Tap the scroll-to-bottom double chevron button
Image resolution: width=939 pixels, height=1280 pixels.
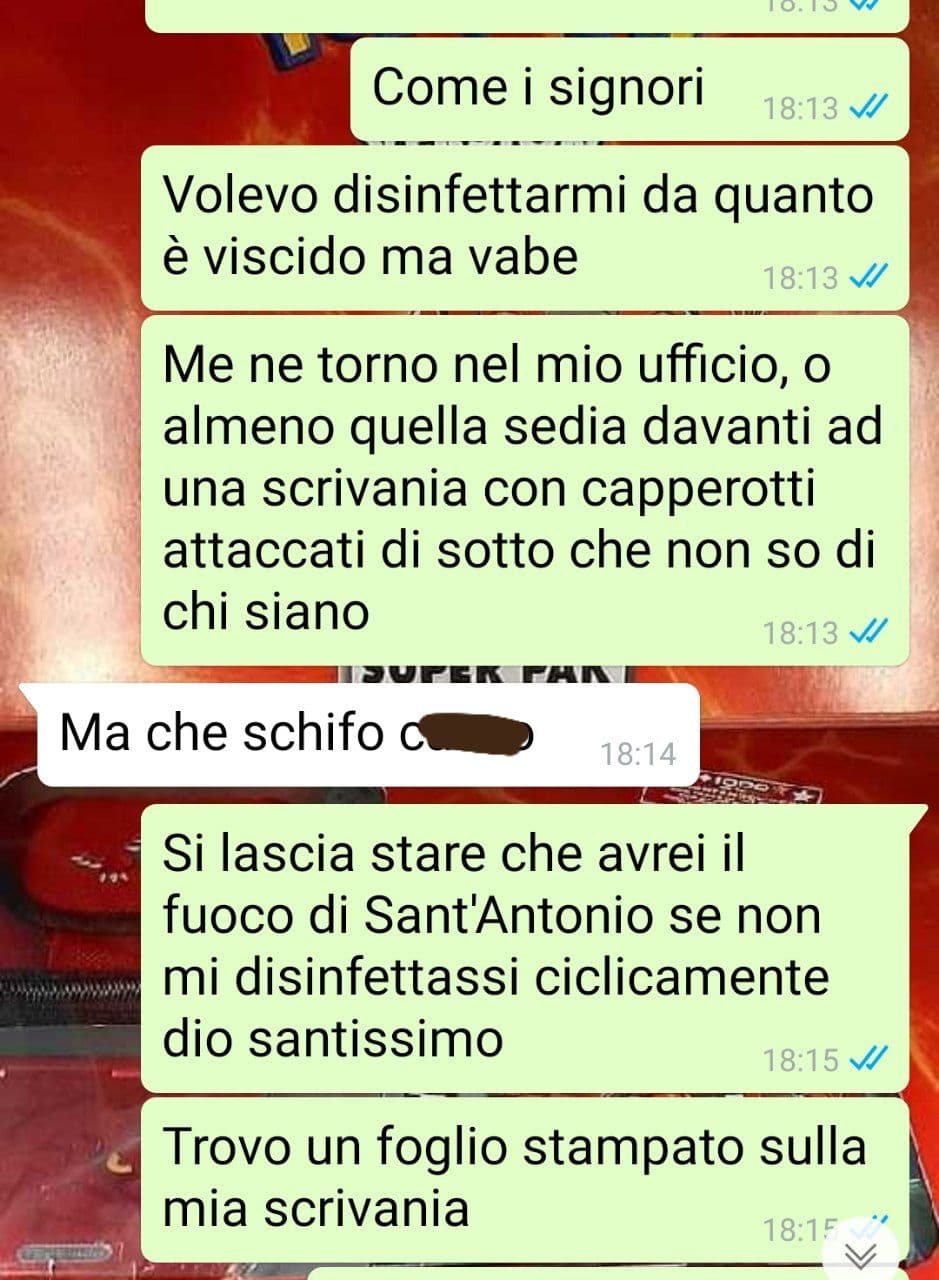861,1254
